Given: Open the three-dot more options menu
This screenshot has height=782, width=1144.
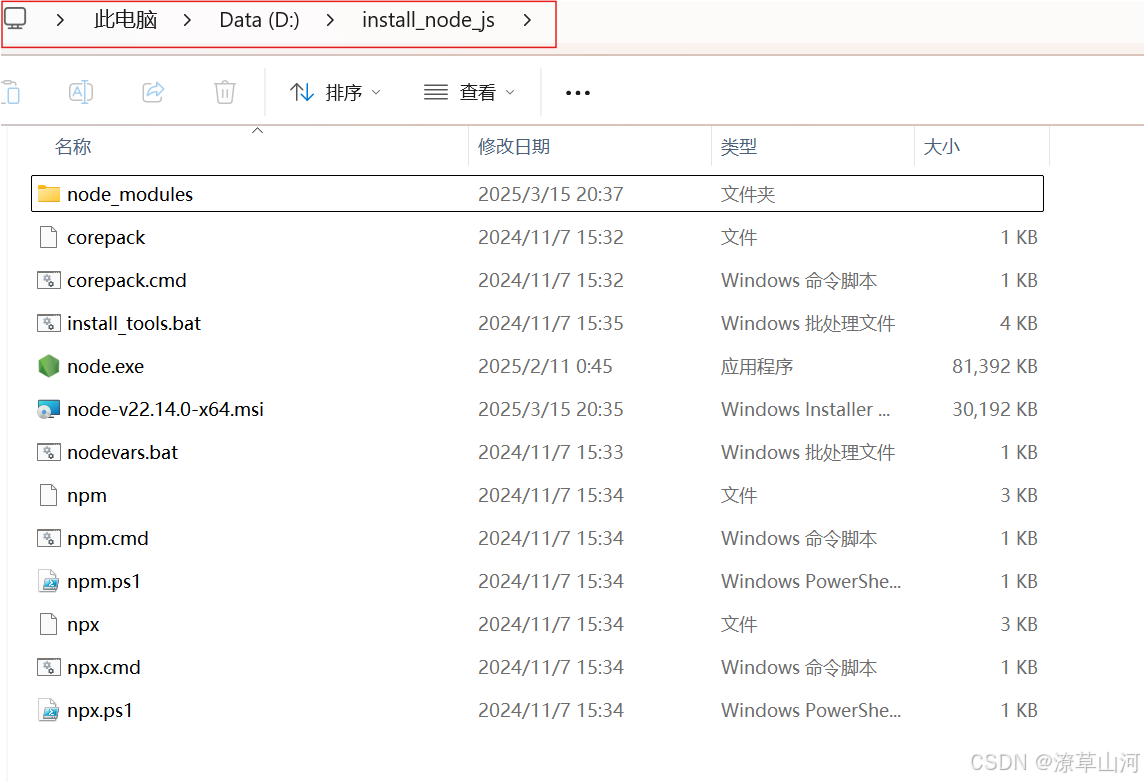Looking at the screenshot, I should 578,93.
